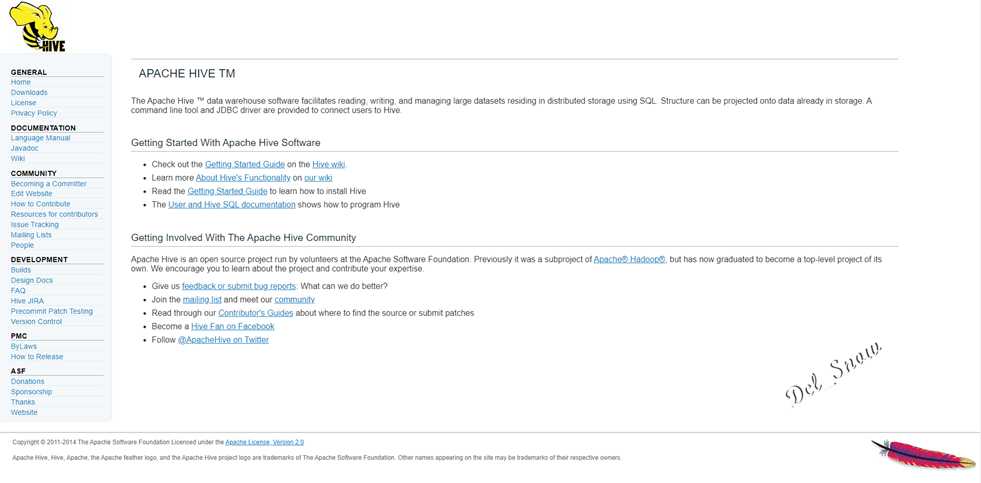
Task: Open the first Getting Started Guide link
Action: [245, 165]
